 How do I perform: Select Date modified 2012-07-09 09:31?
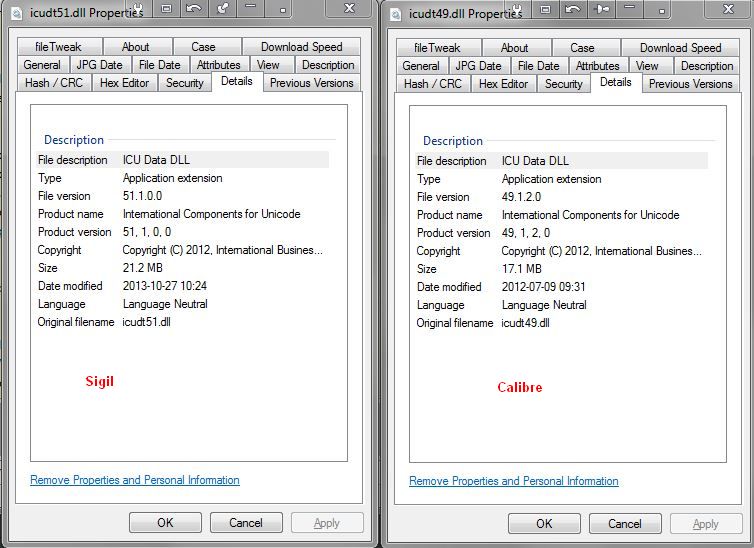pyautogui.click(x=544, y=287)
